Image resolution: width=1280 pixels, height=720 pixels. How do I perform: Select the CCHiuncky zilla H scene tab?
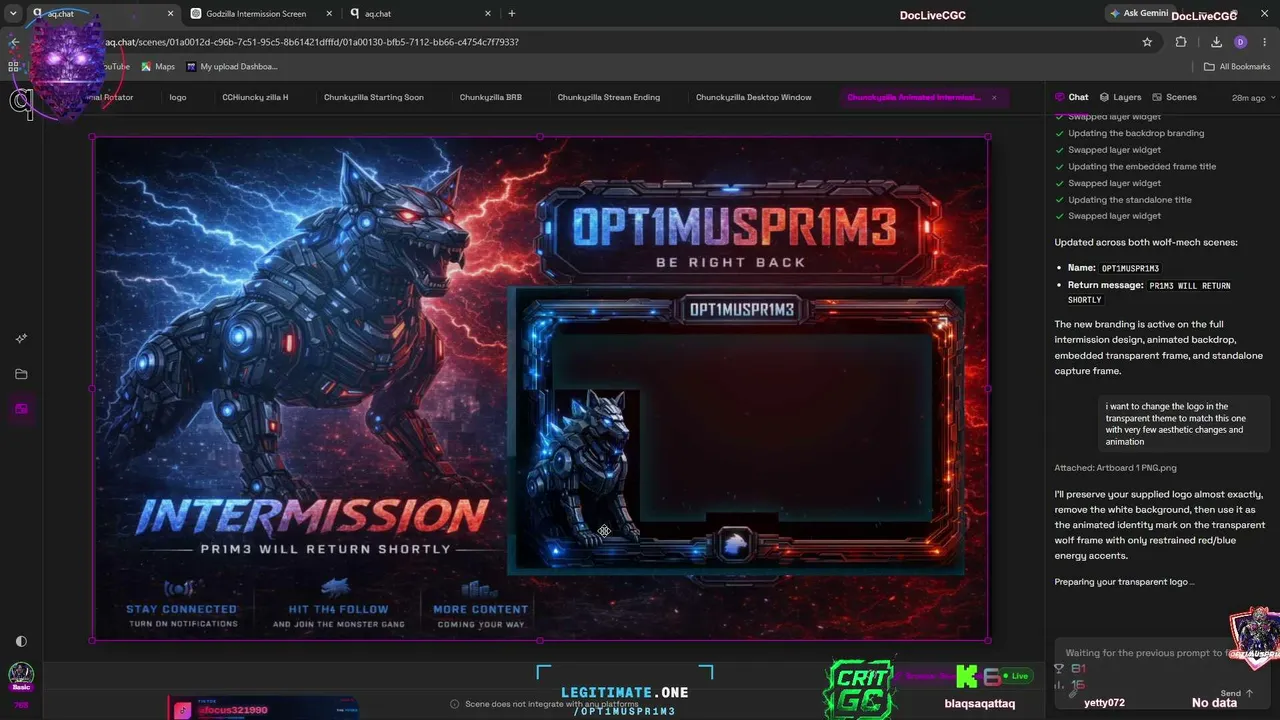(255, 97)
